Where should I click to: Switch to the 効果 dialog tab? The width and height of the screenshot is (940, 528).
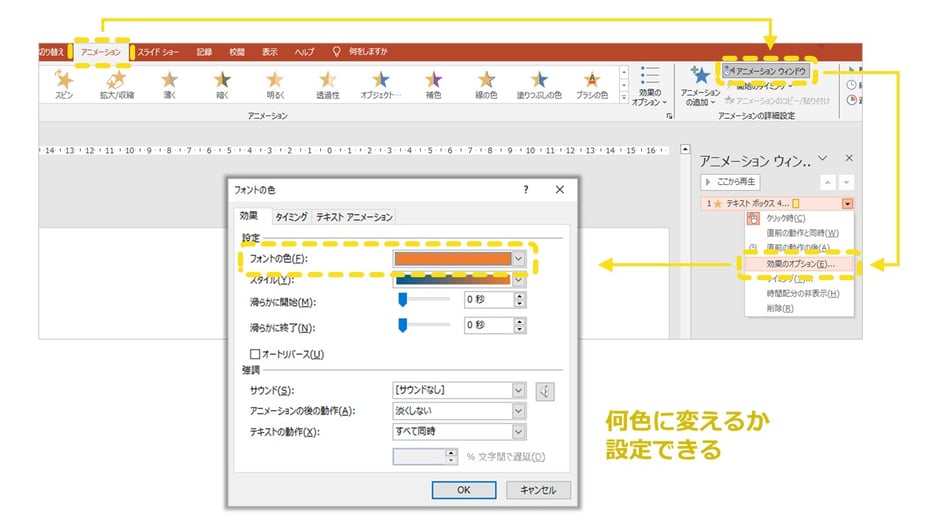coord(249,216)
